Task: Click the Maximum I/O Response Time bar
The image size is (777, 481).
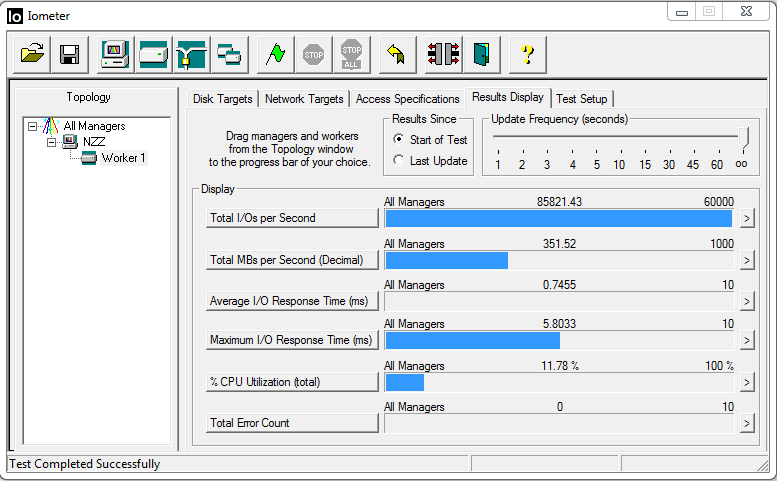Action: [x=473, y=341]
